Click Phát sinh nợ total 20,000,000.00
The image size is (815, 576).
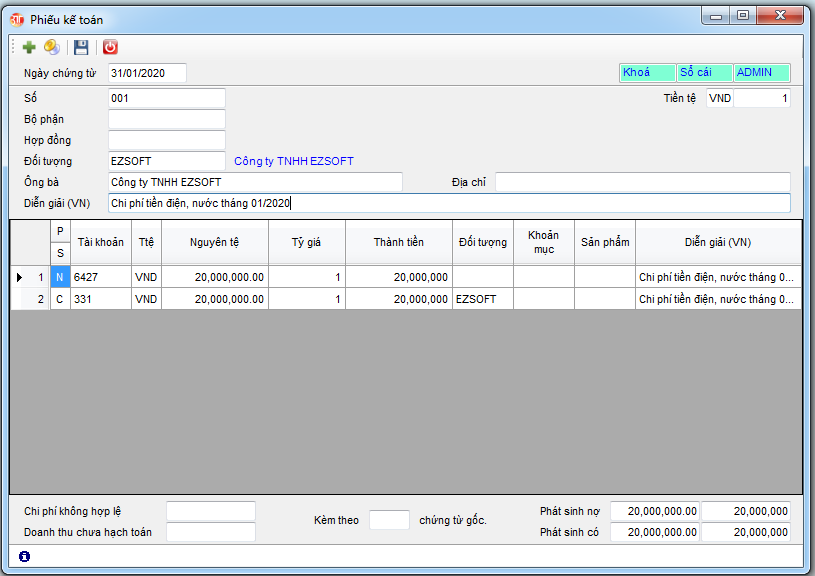[x=655, y=511]
